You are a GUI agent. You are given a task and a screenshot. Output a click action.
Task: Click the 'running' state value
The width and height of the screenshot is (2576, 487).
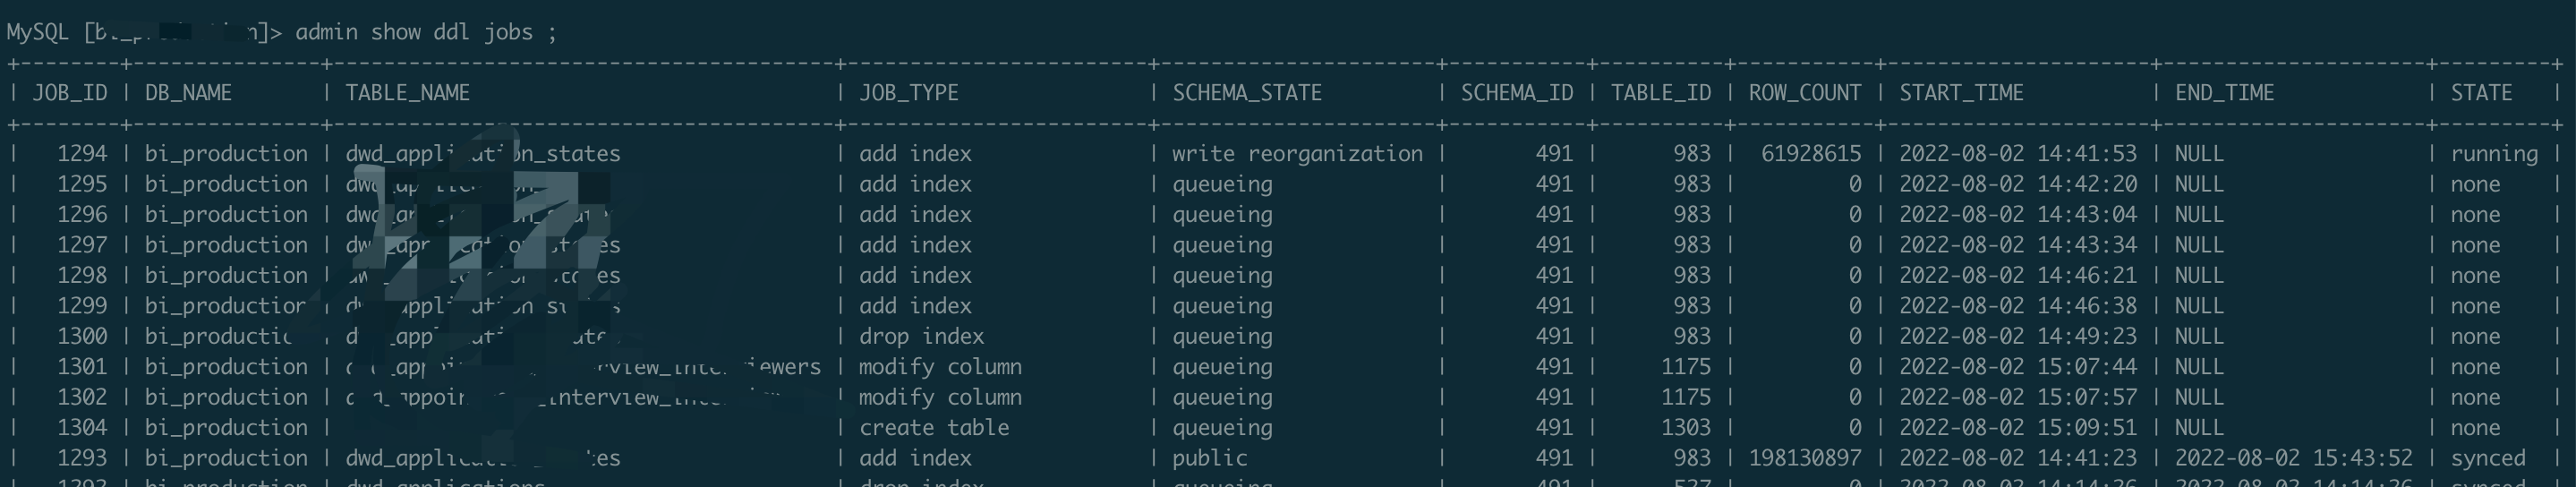coord(2494,154)
